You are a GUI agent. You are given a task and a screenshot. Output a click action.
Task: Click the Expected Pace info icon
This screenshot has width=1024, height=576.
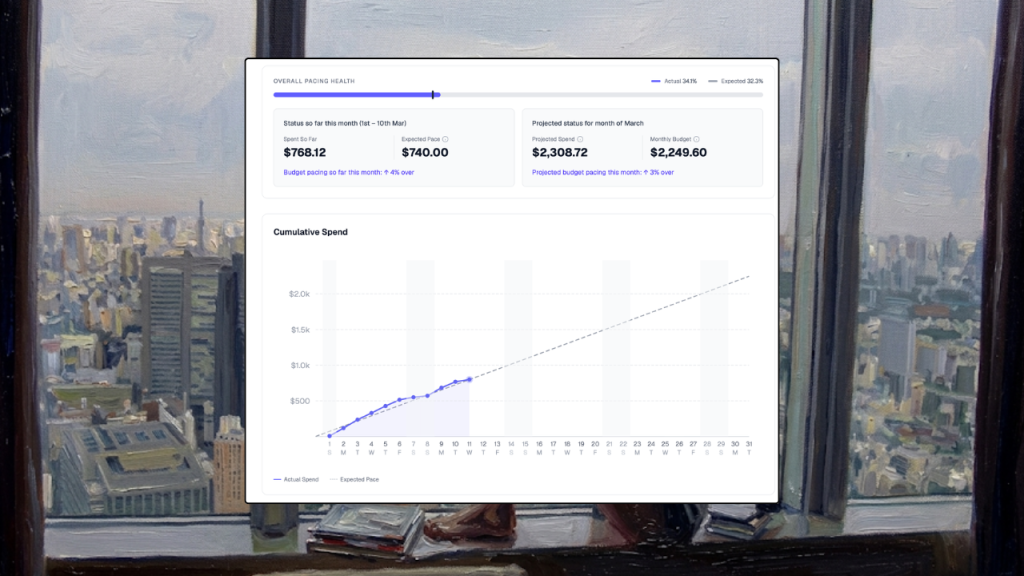point(446,138)
